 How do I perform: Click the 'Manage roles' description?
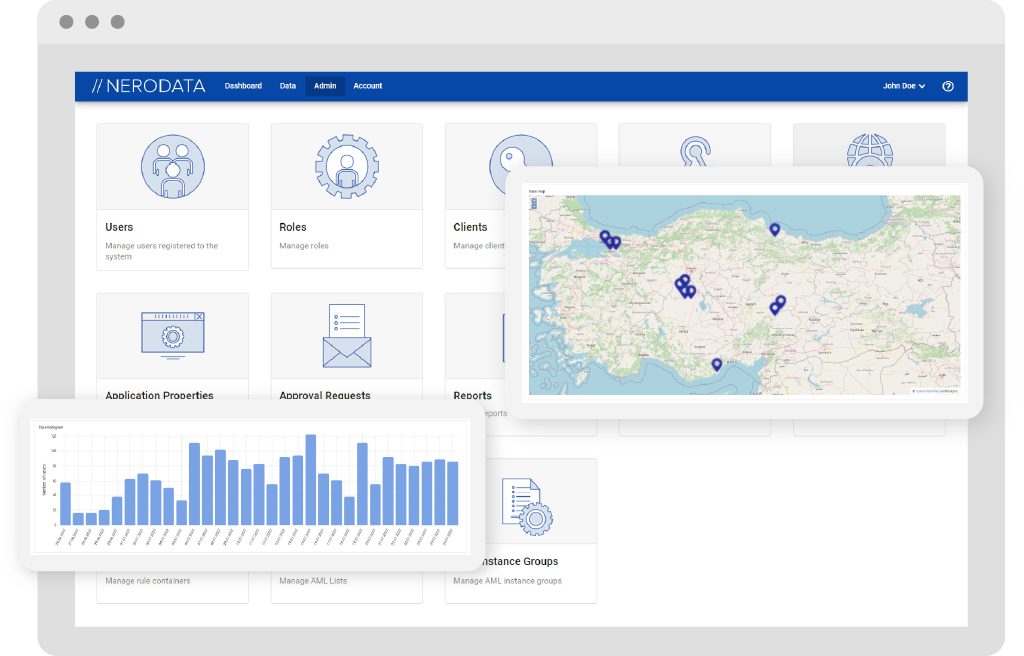304,246
